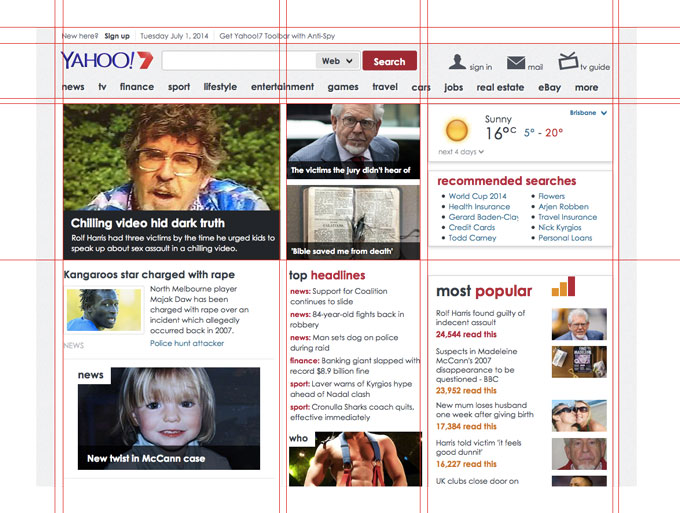Open UK clubs close door on story
This screenshot has height=513, width=680.
pos(477,481)
